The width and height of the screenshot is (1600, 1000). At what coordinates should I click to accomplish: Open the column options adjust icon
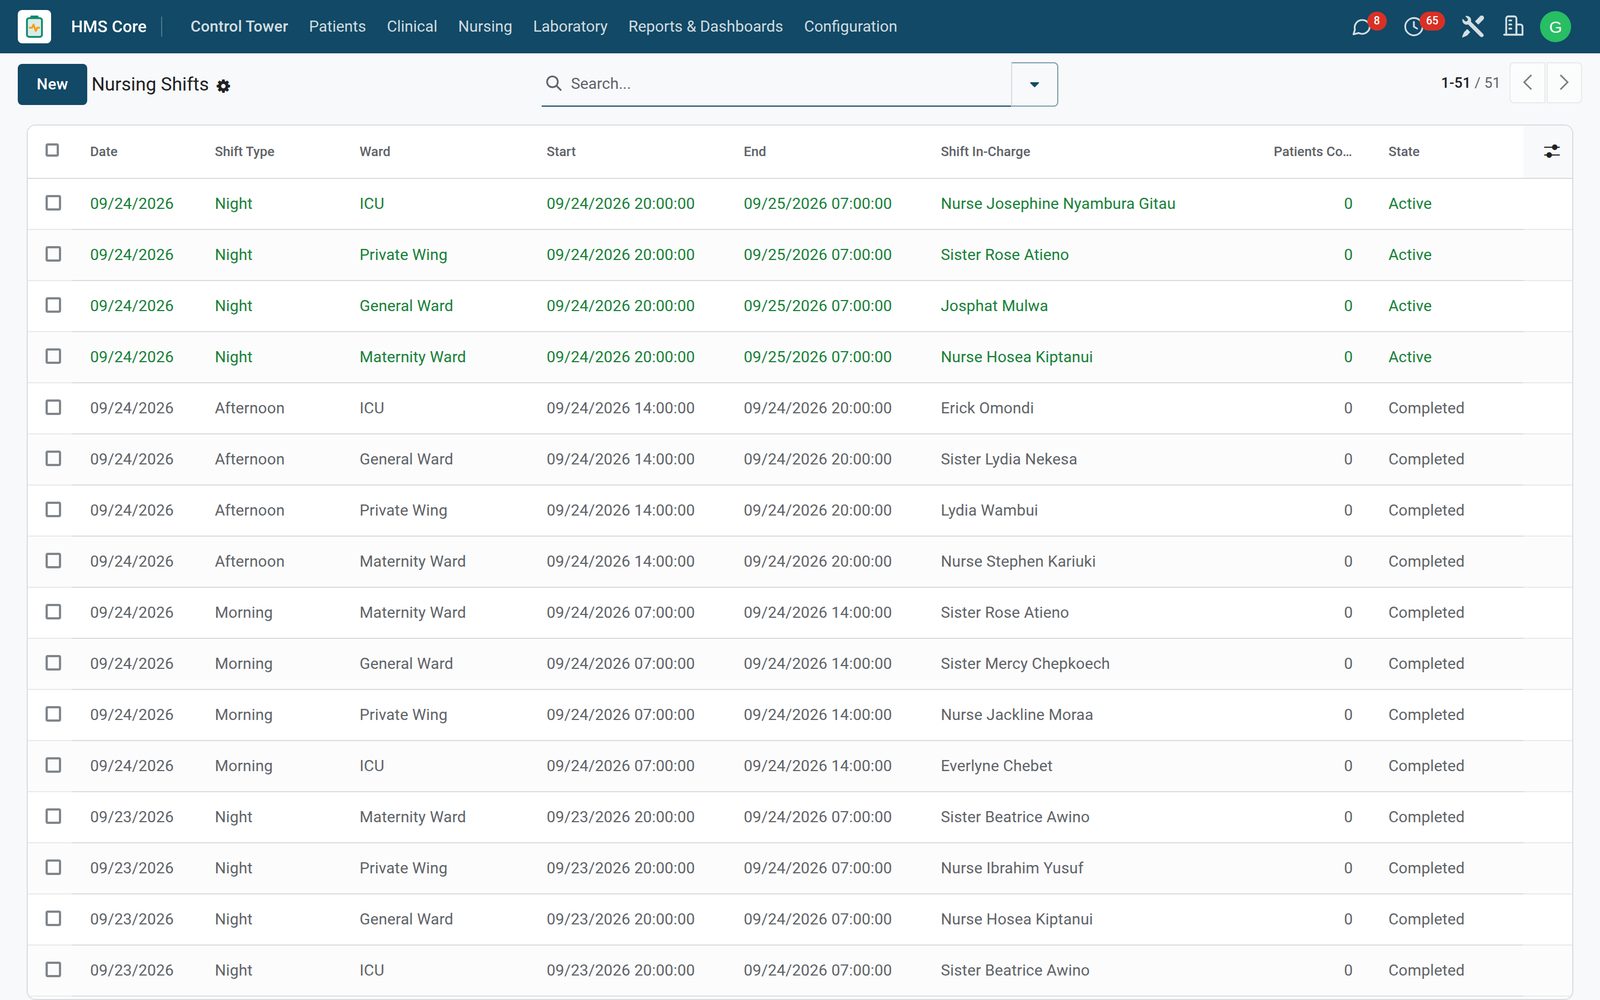click(x=1551, y=151)
